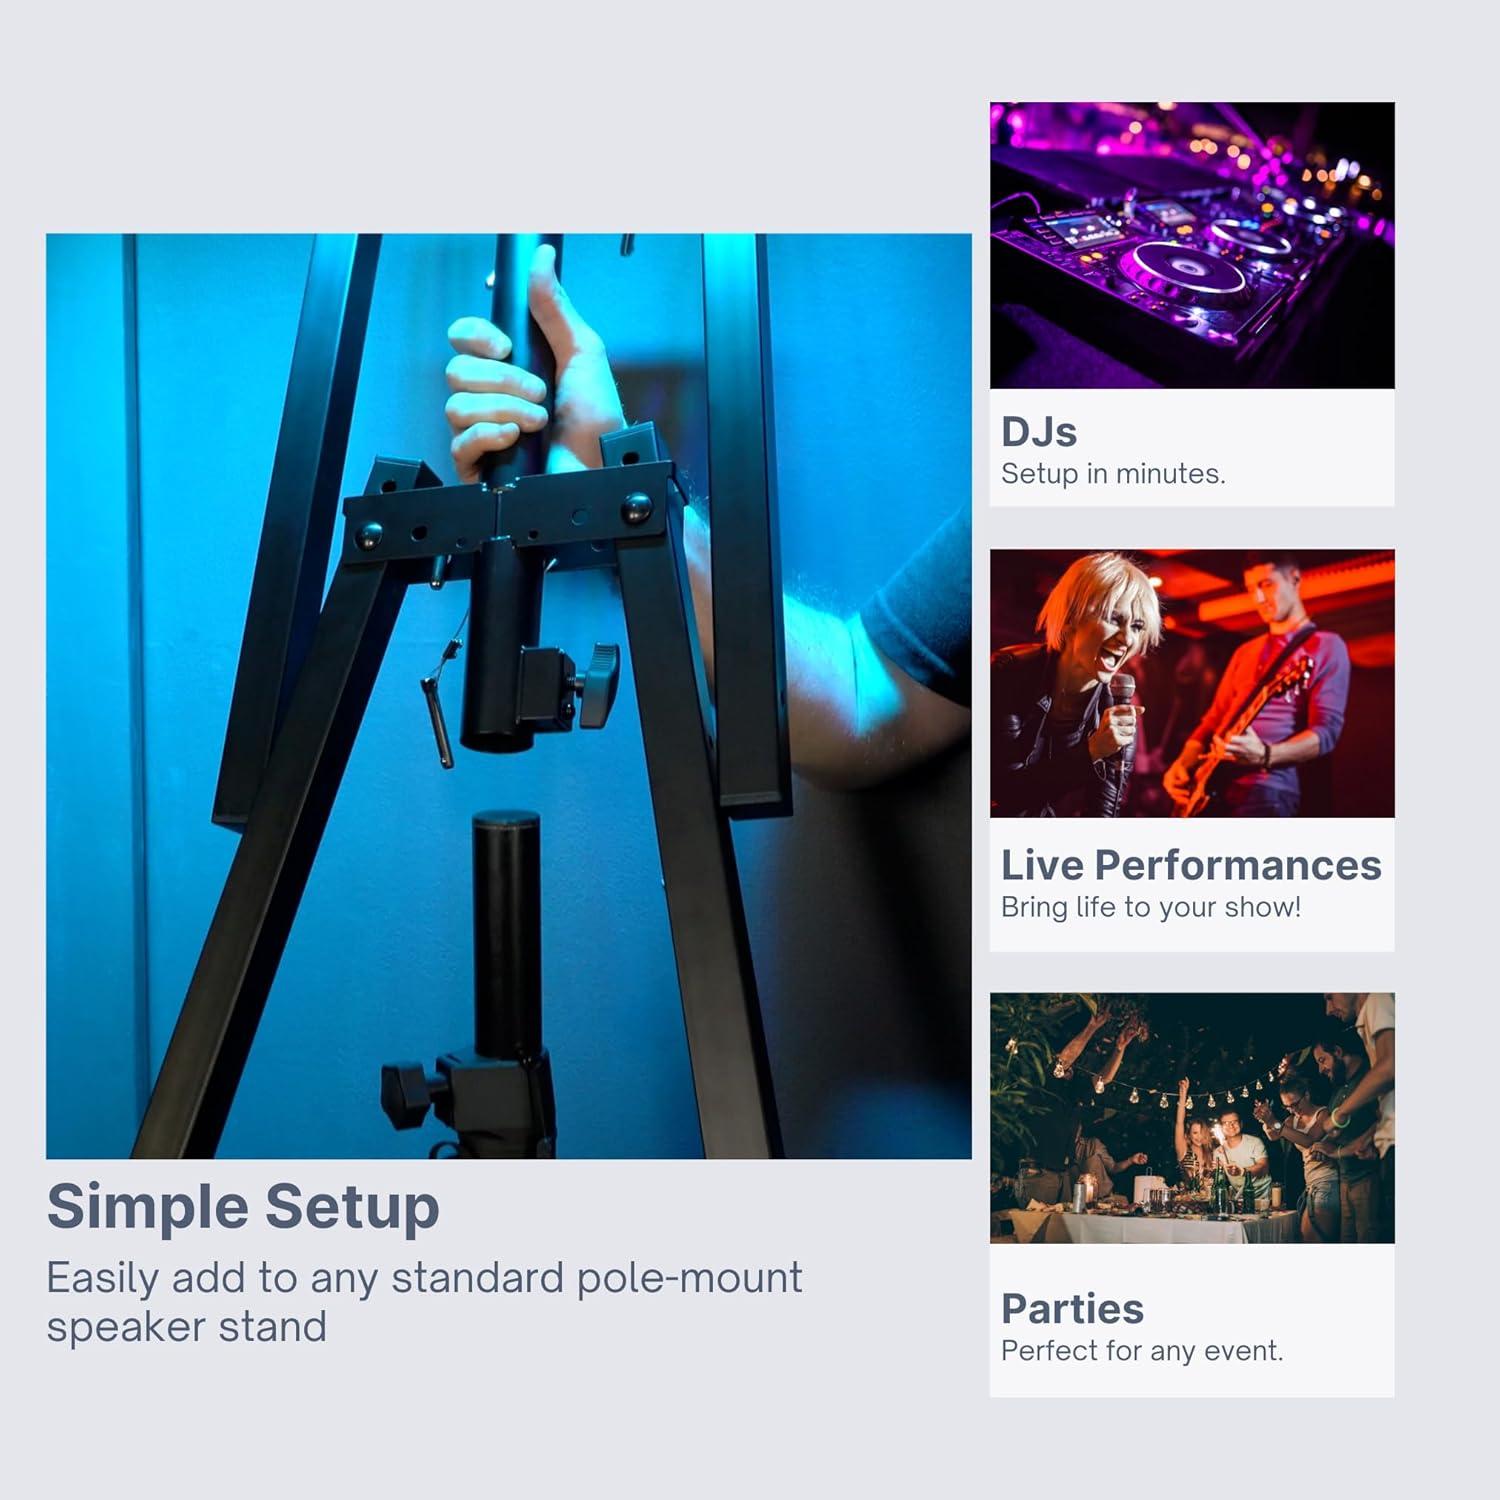Click the "Simple Setup" heading
Viewport: 1500px width, 1500px height.
point(243,1207)
